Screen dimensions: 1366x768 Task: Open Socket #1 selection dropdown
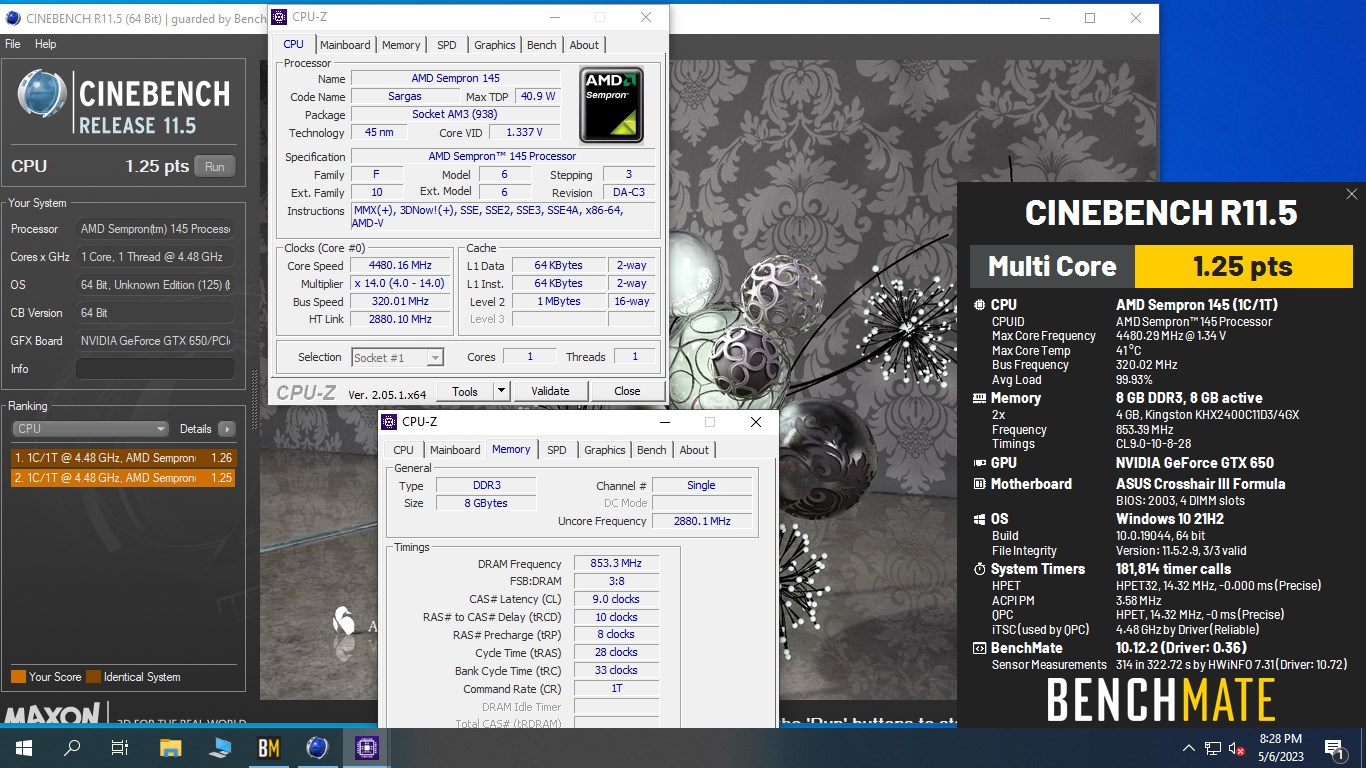tap(397, 357)
